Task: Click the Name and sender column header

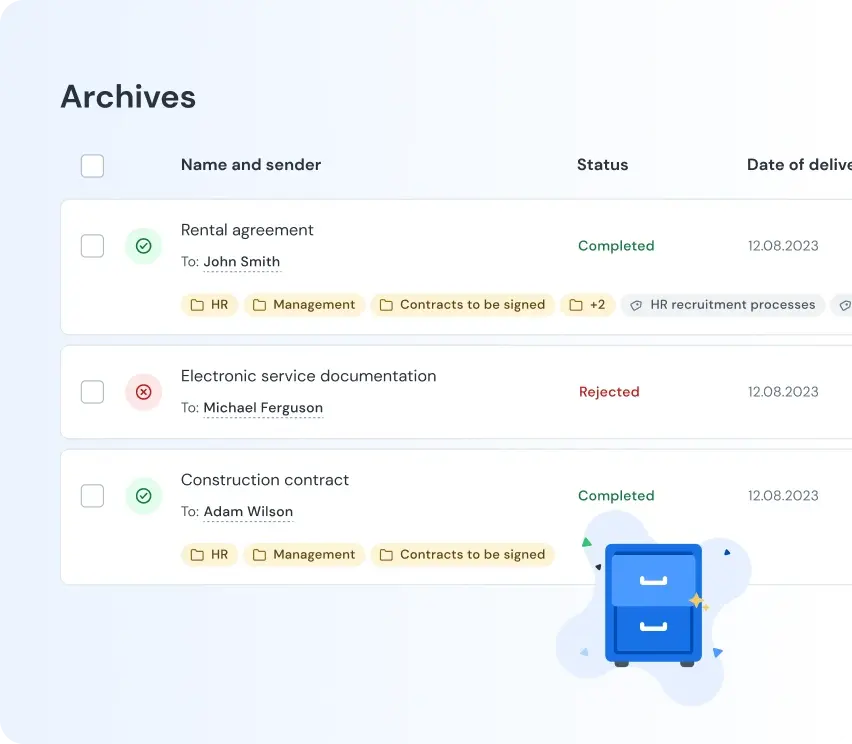Action: coord(251,165)
